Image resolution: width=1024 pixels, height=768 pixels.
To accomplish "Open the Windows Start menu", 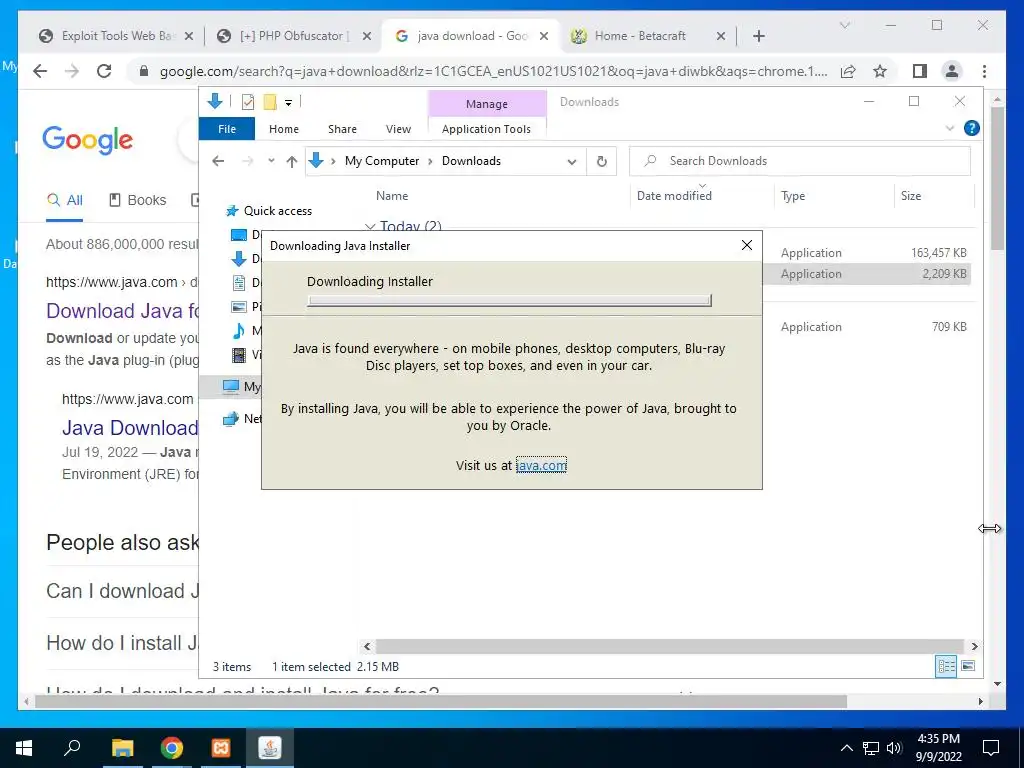I will tap(24, 748).
